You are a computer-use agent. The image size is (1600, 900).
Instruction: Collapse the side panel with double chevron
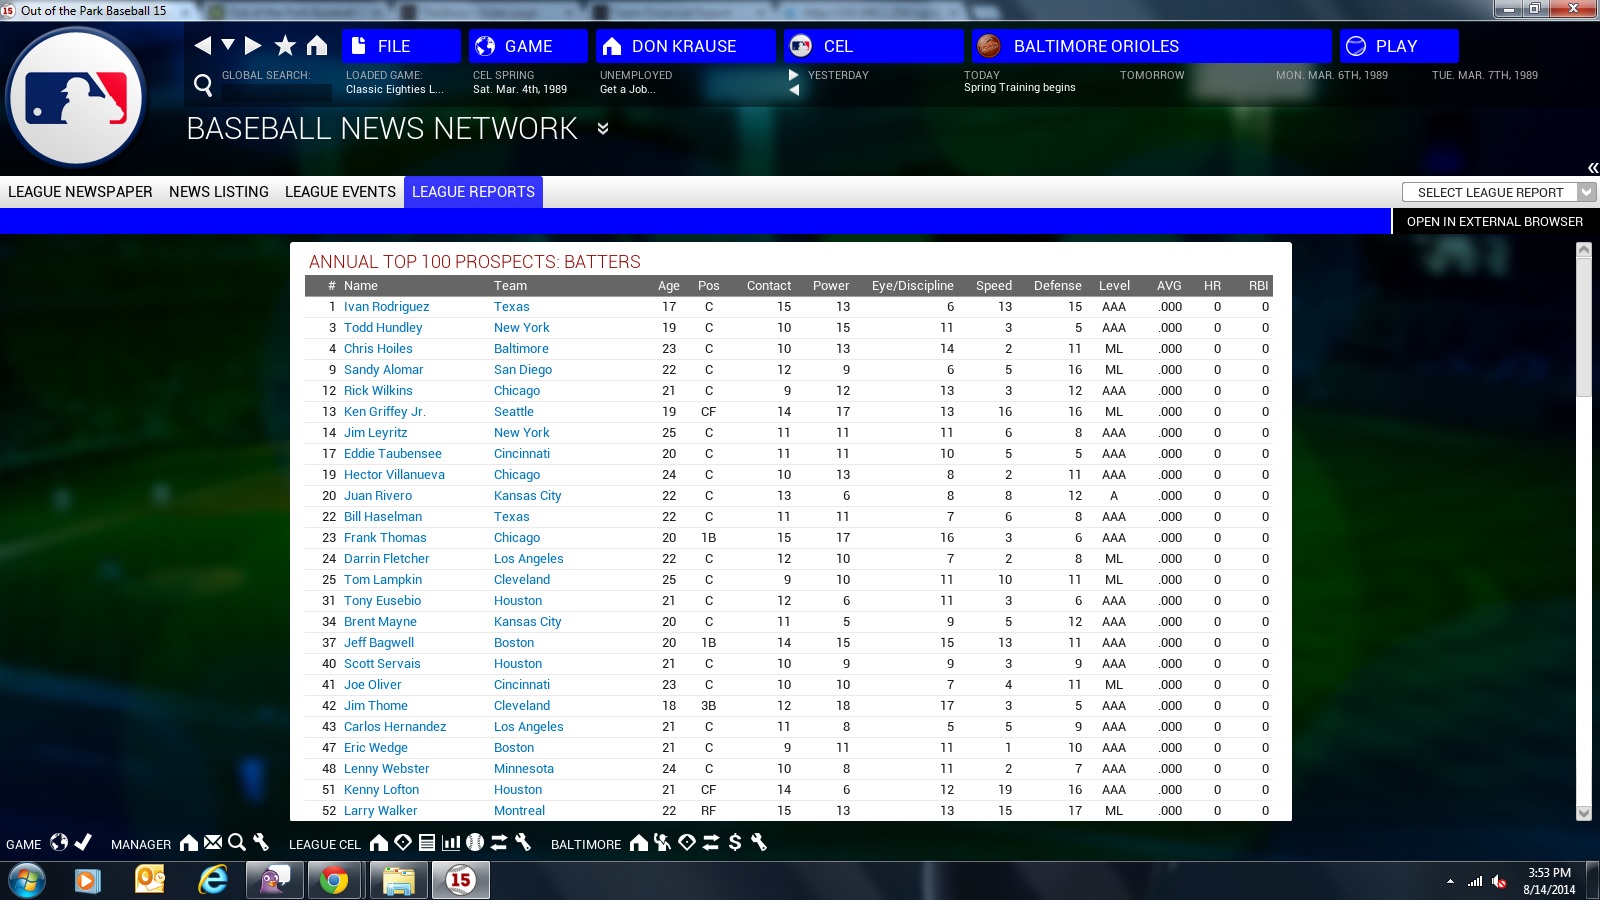[x=1592, y=168]
